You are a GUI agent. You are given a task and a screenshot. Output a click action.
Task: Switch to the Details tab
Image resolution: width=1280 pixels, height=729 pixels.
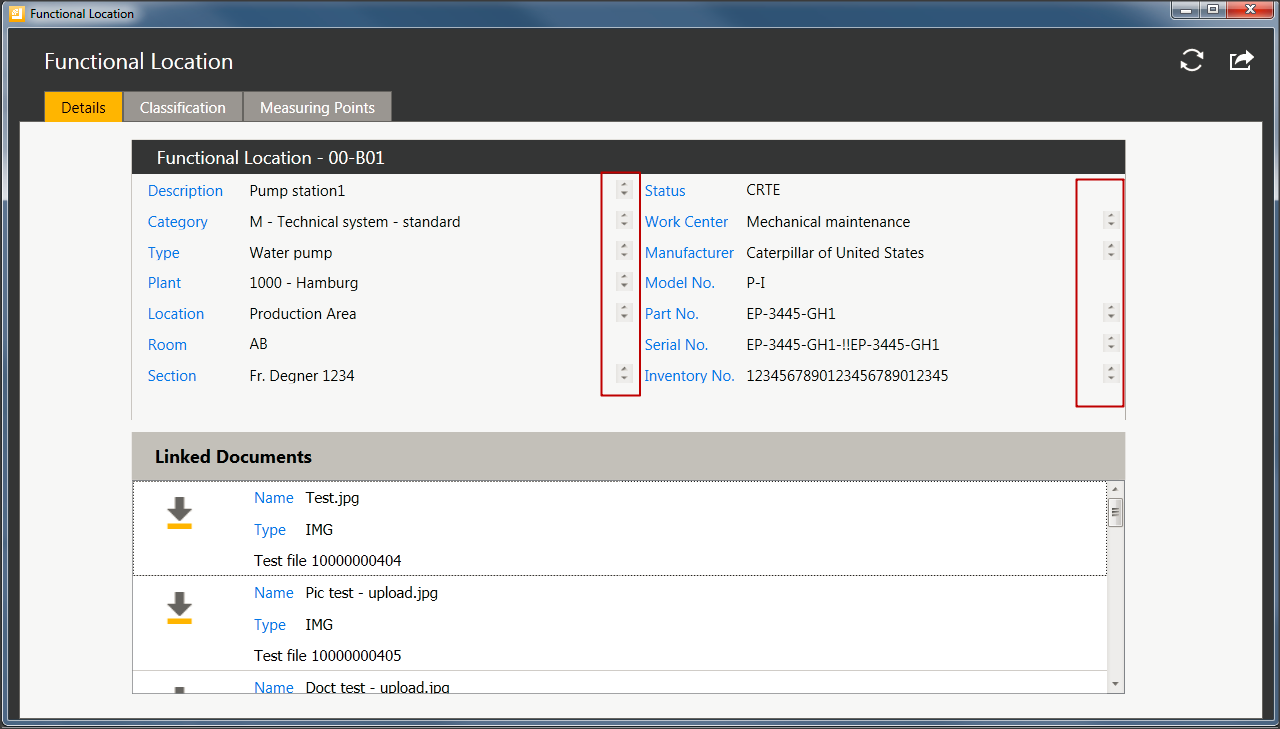83,107
